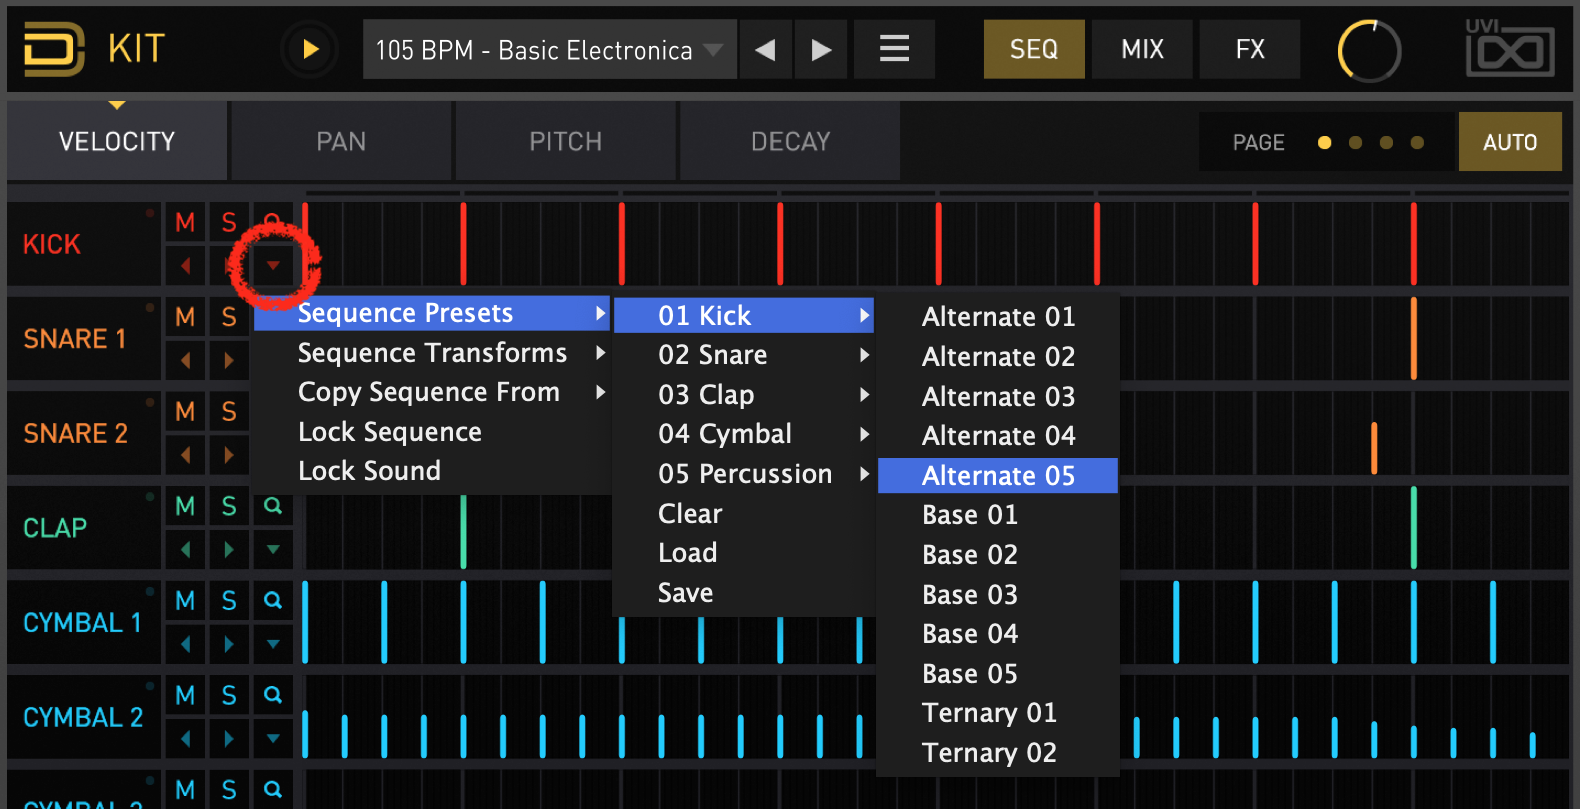Toggle the AUTO page follow button
Image resolution: width=1580 pixels, height=809 pixels.
pyautogui.click(x=1510, y=142)
